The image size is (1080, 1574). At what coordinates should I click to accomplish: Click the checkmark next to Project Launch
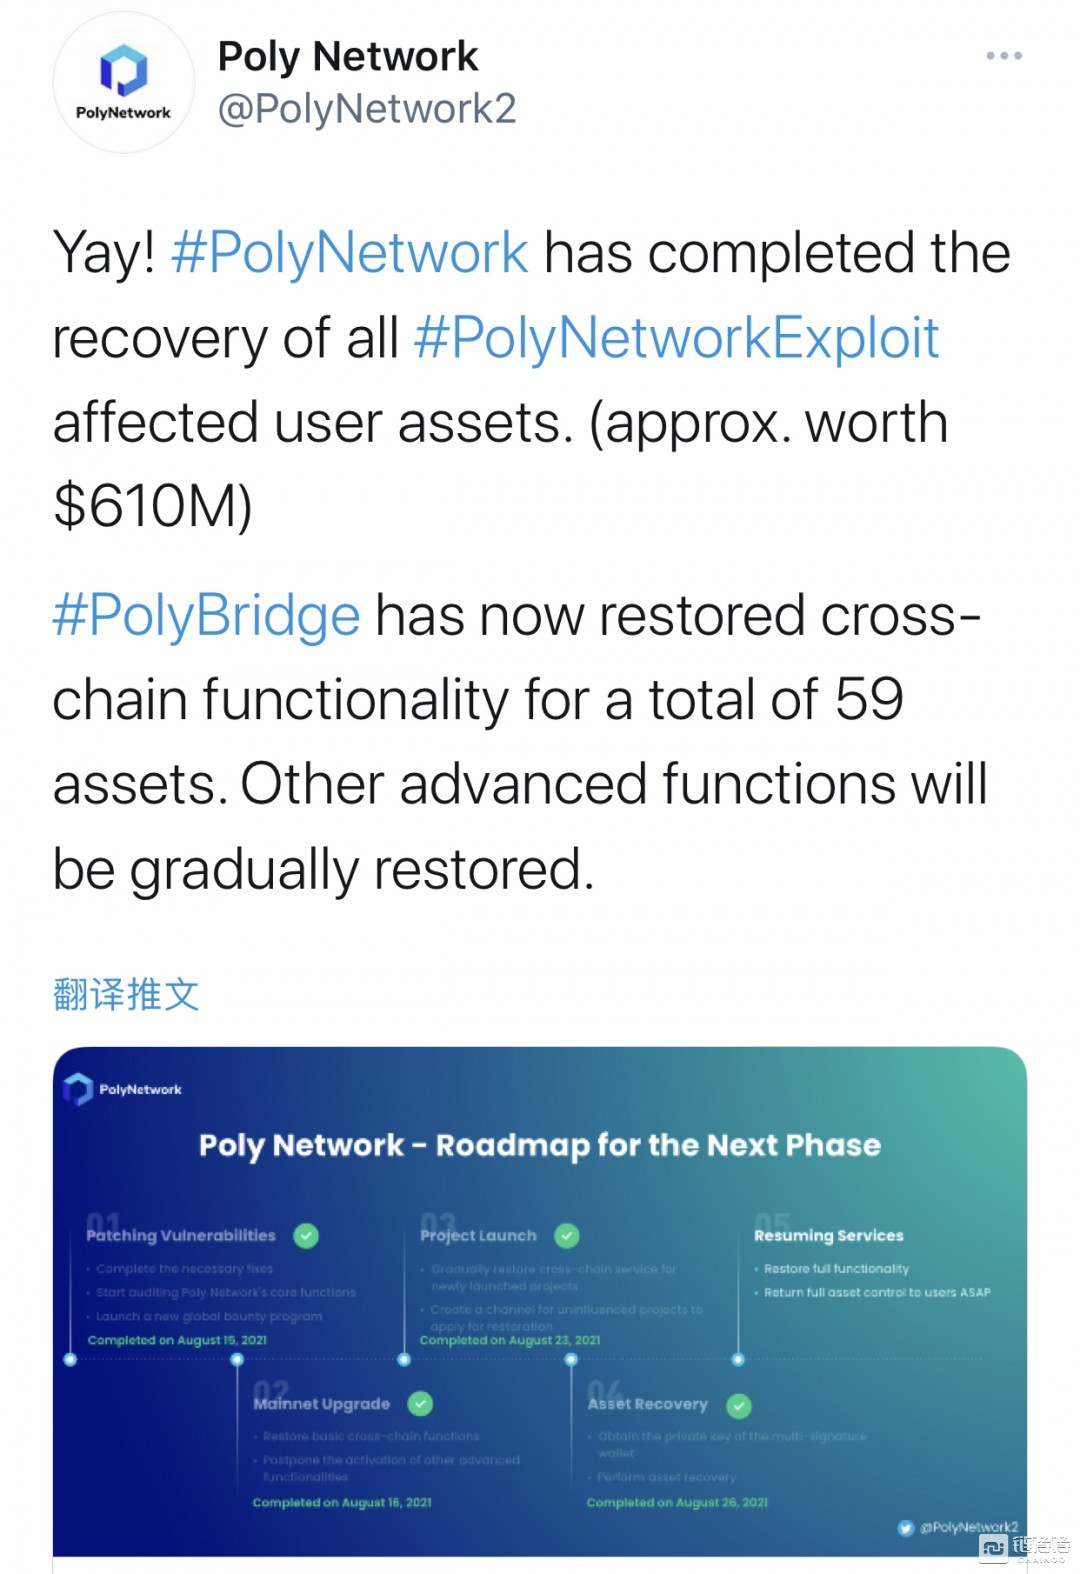(x=567, y=1235)
